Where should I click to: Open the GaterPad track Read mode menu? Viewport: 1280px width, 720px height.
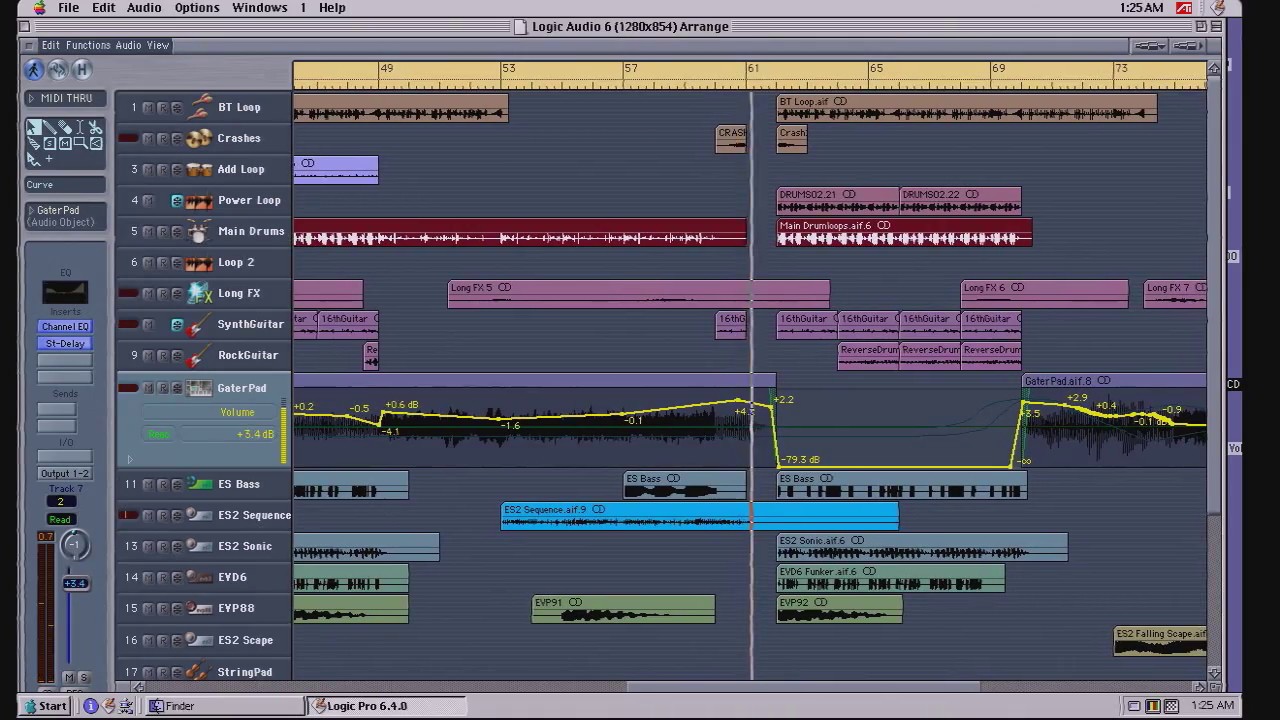pyautogui.click(x=159, y=434)
